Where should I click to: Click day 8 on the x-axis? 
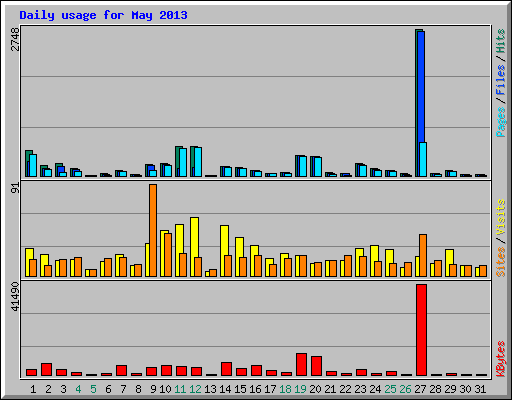[138, 389]
